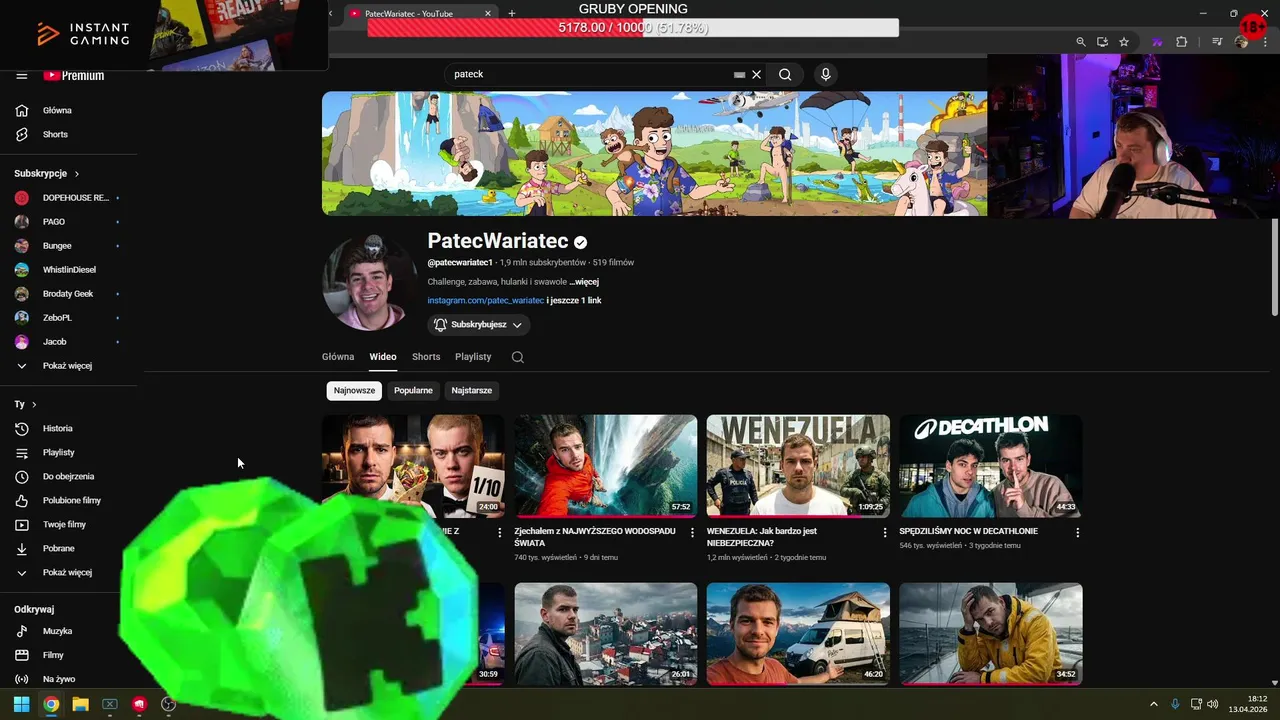Show hidden system tray icons

pyautogui.click(x=1153, y=704)
